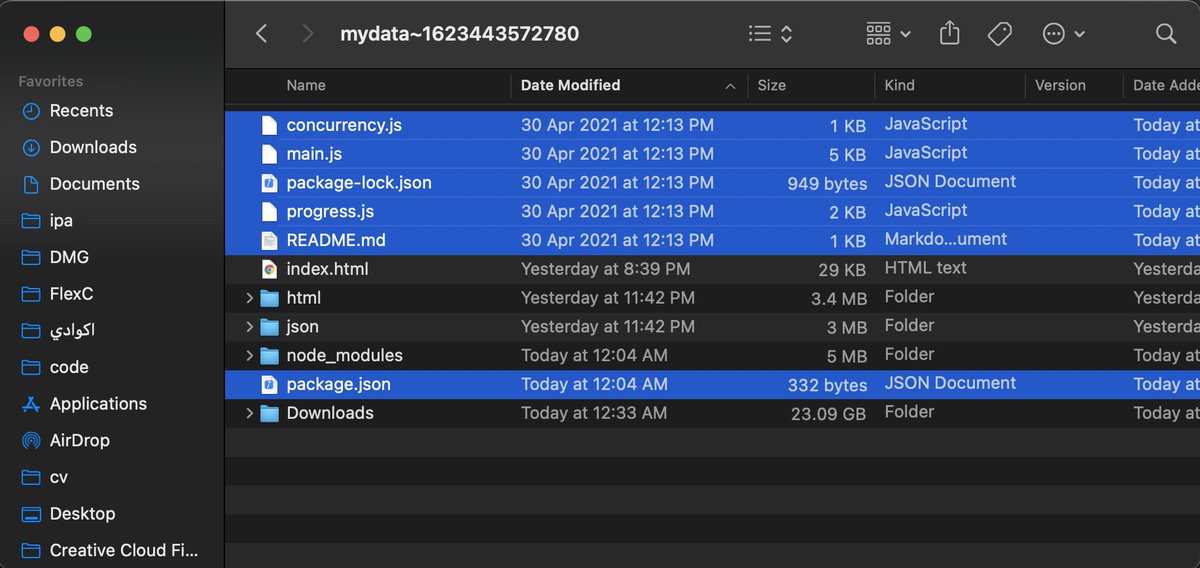Select the file name package.json
Screen dimensions: 1200x568
[x=338, y=384]
